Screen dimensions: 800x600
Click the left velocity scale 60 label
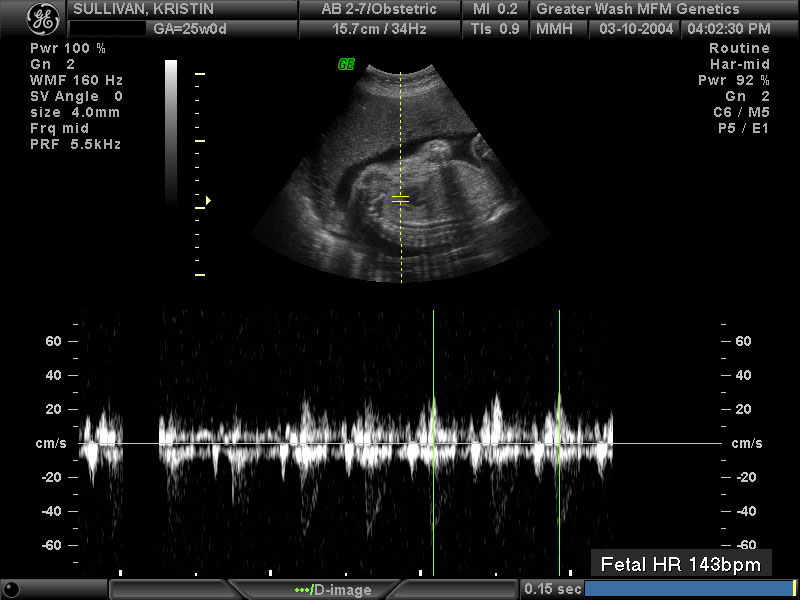tap(54, 341)
